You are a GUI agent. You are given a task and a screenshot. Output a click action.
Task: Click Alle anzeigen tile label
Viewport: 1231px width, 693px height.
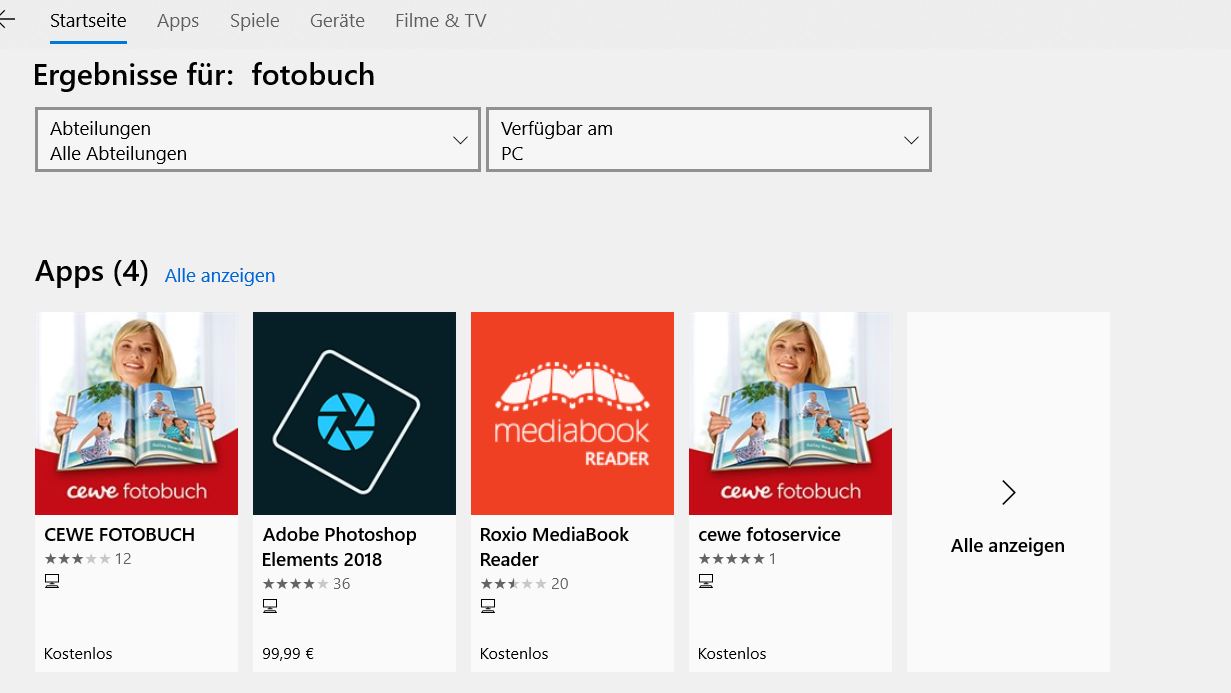point(1008,546)
